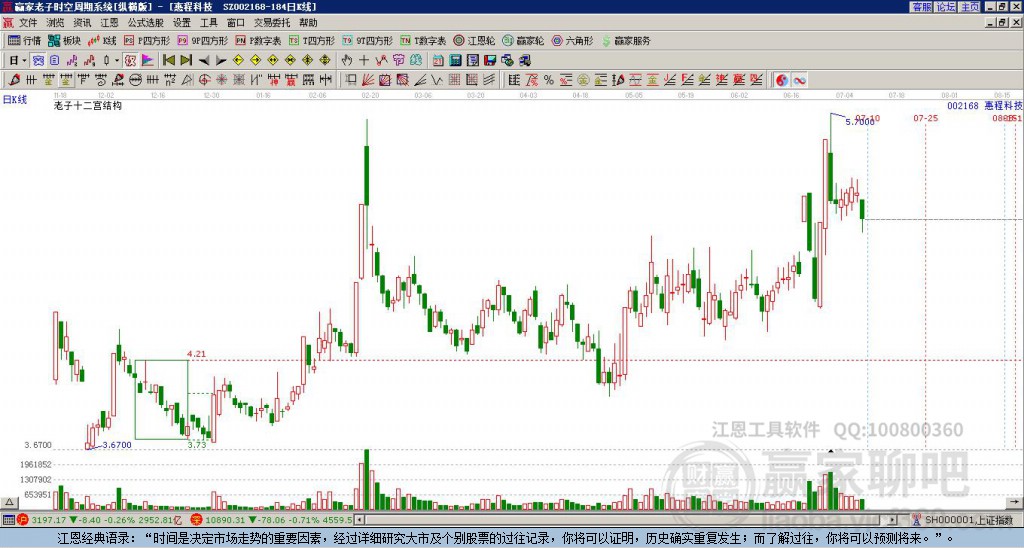
Task: Click the yellow diamond left-arrow icon
Action: (238, 61)
